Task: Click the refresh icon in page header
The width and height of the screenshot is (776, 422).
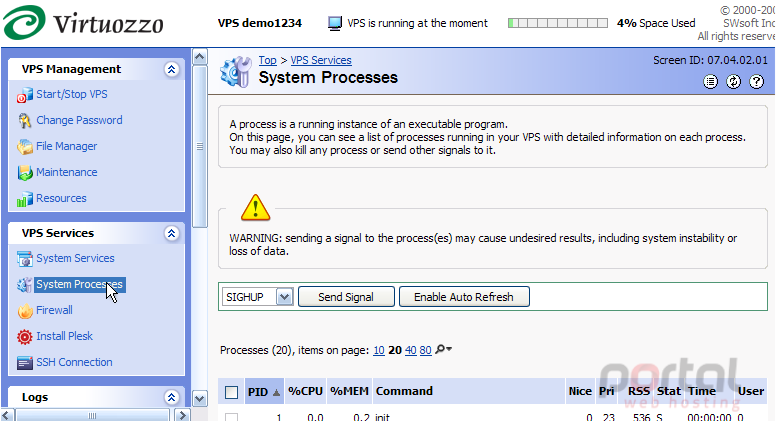Action: (733, 82)
